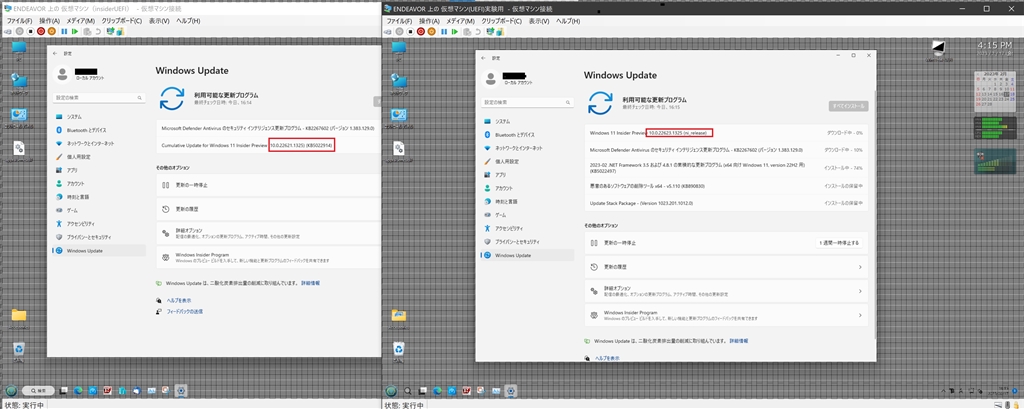Image resolution: width=1024 pixels, height=409 pixels.
Task: Select Windows Update in right VM sidebar
Action: [x=528, y=255]
